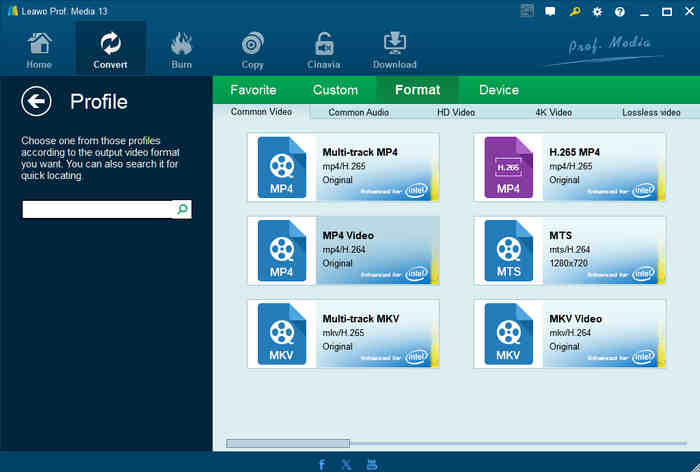The image size is (700, 472).
Task: Open the feedback message icon
Action: (550, 12)
